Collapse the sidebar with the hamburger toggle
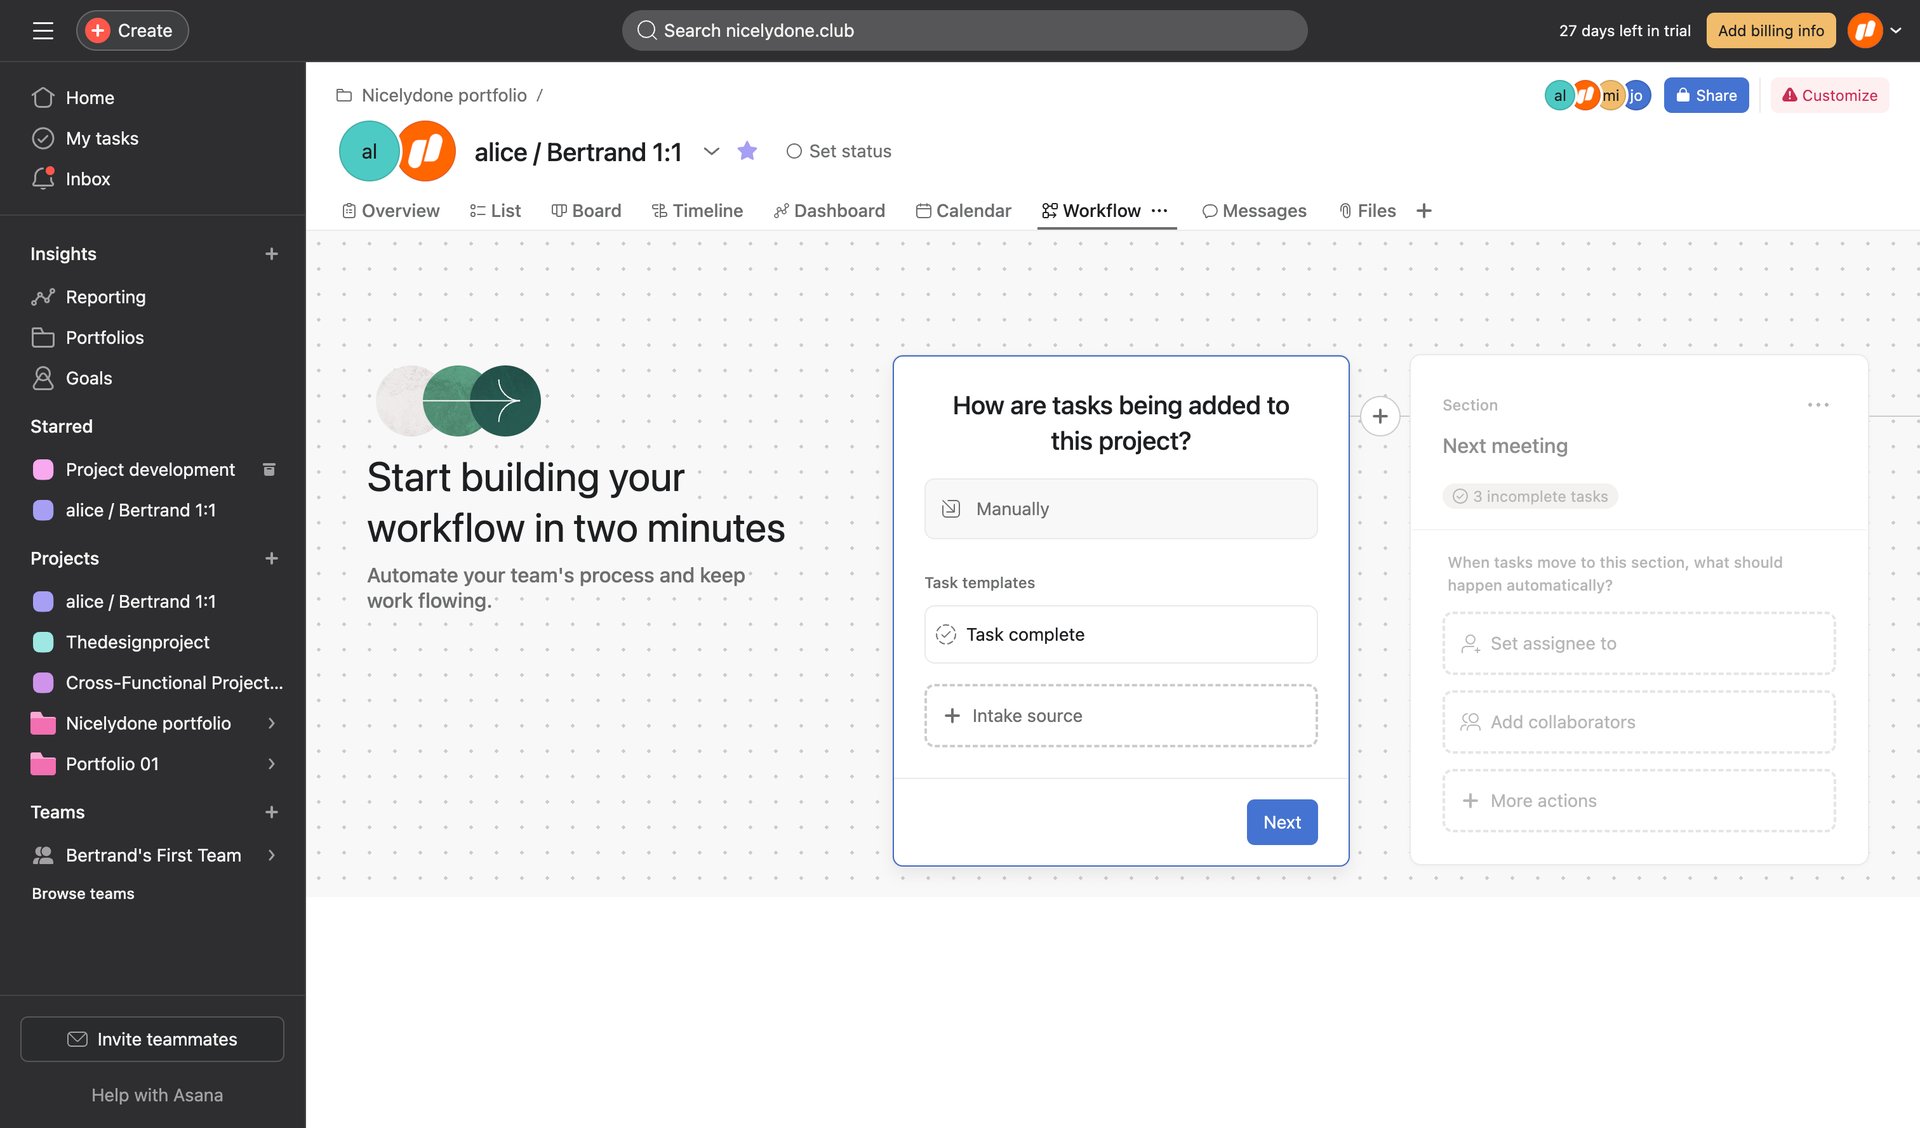1920x1128 pixels. (x=42, y=30)
